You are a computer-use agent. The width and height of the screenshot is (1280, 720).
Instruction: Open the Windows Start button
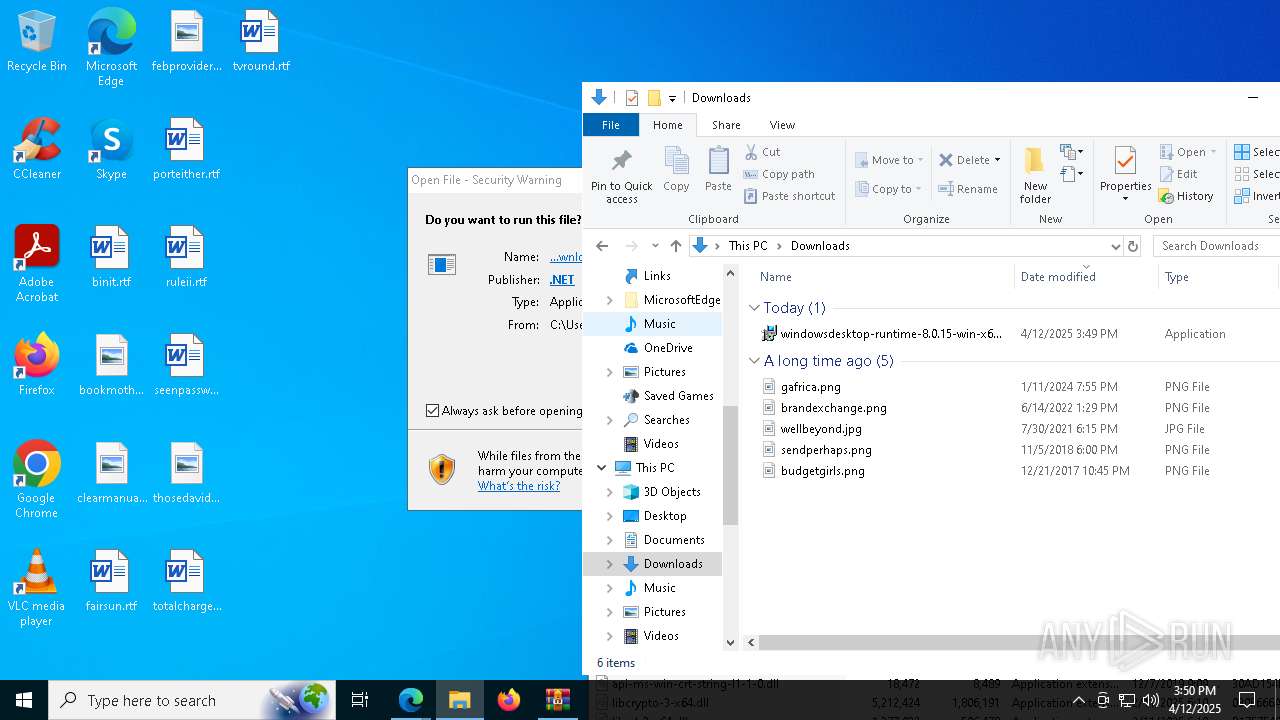(24, 700)
